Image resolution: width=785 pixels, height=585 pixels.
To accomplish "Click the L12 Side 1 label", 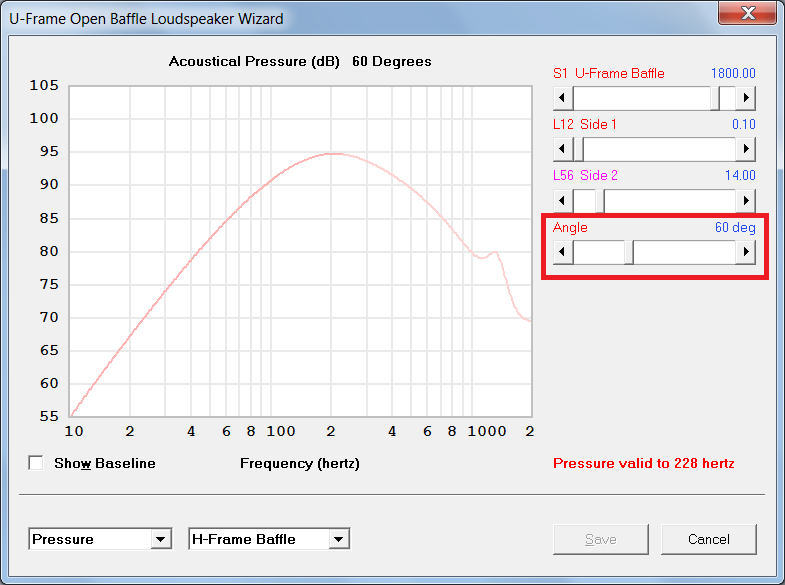I will click(x=585, y=125).
